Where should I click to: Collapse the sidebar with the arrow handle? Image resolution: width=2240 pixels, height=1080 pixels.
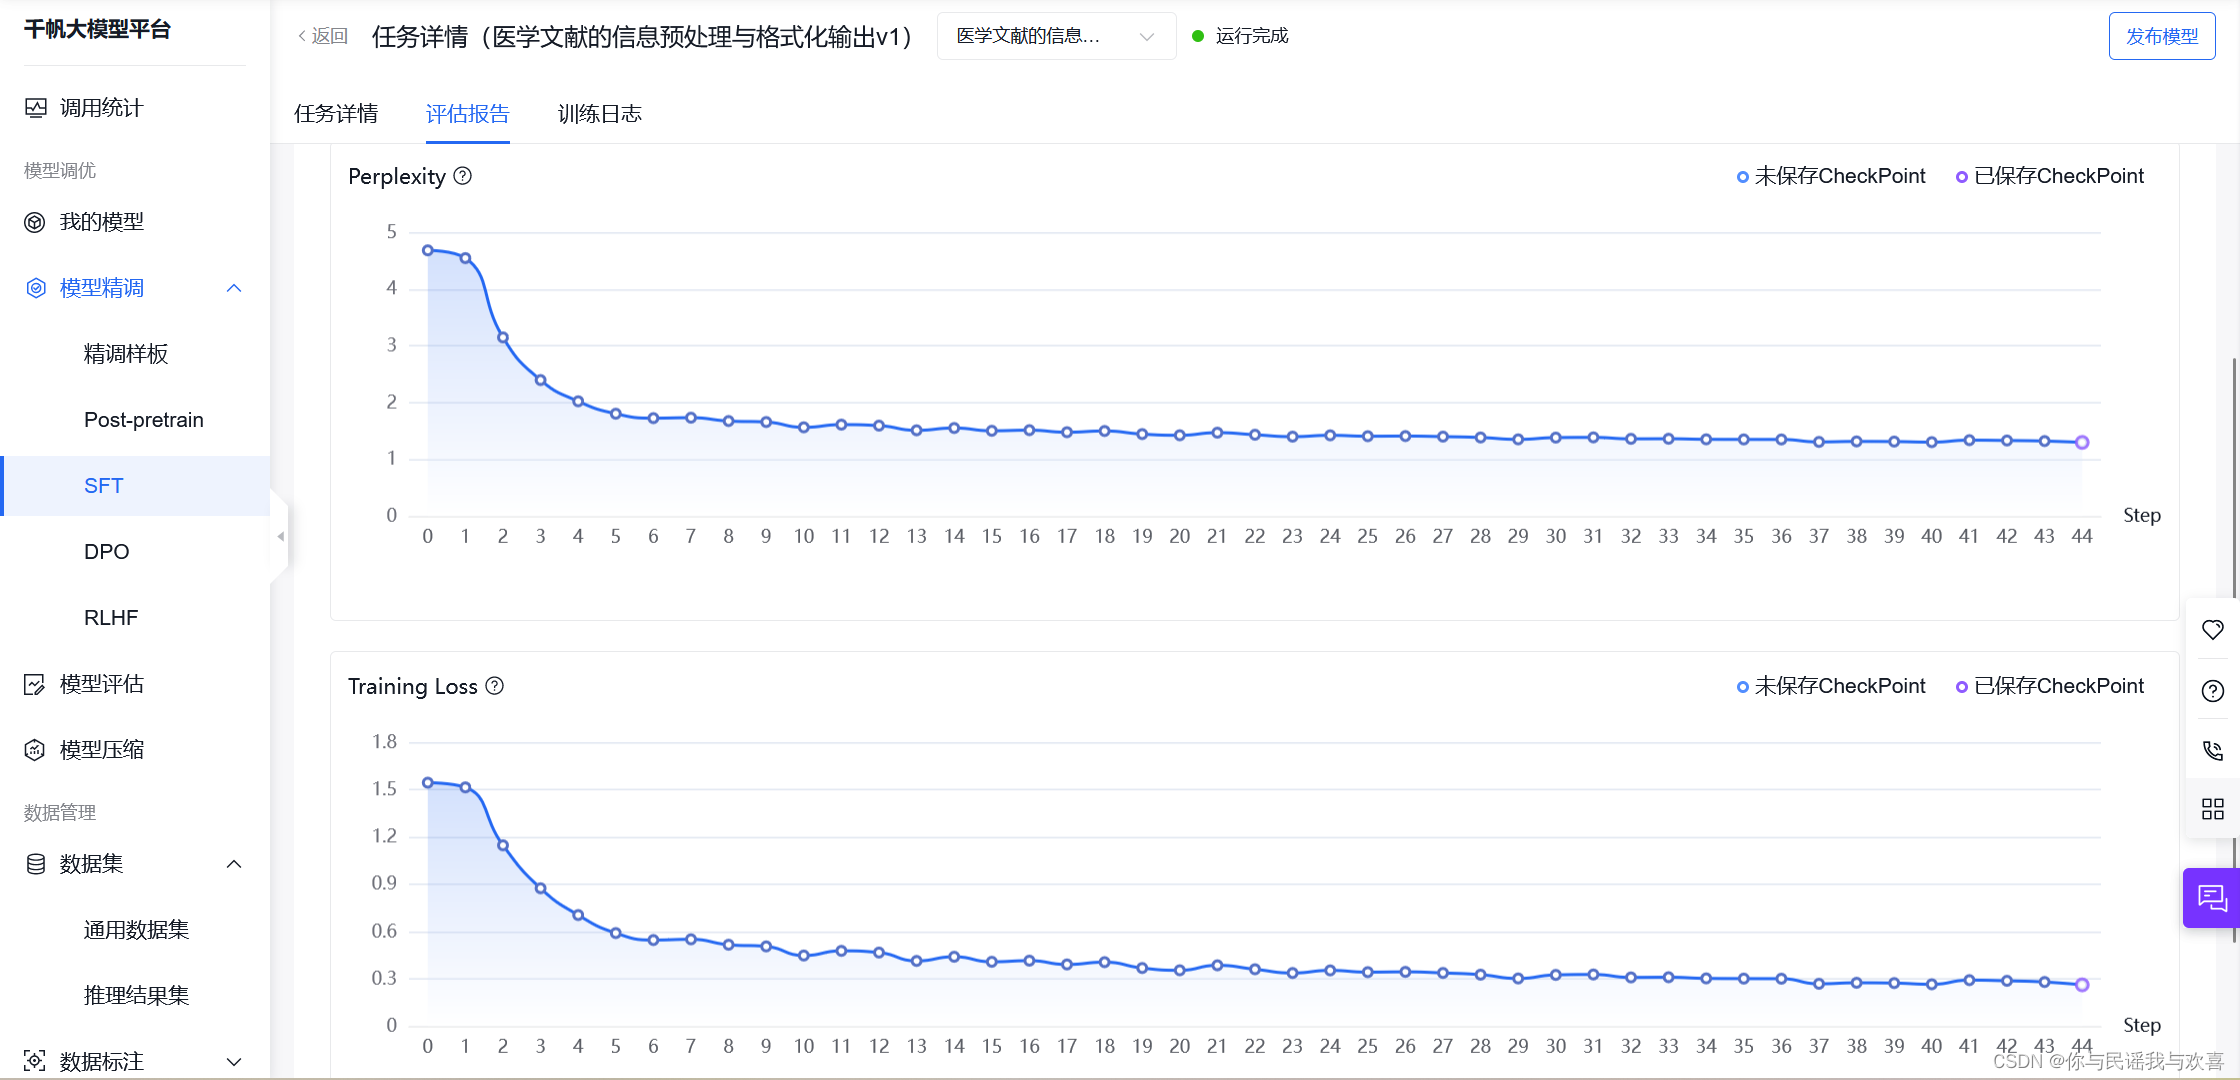pyautogui.click(x=281, y=537)
